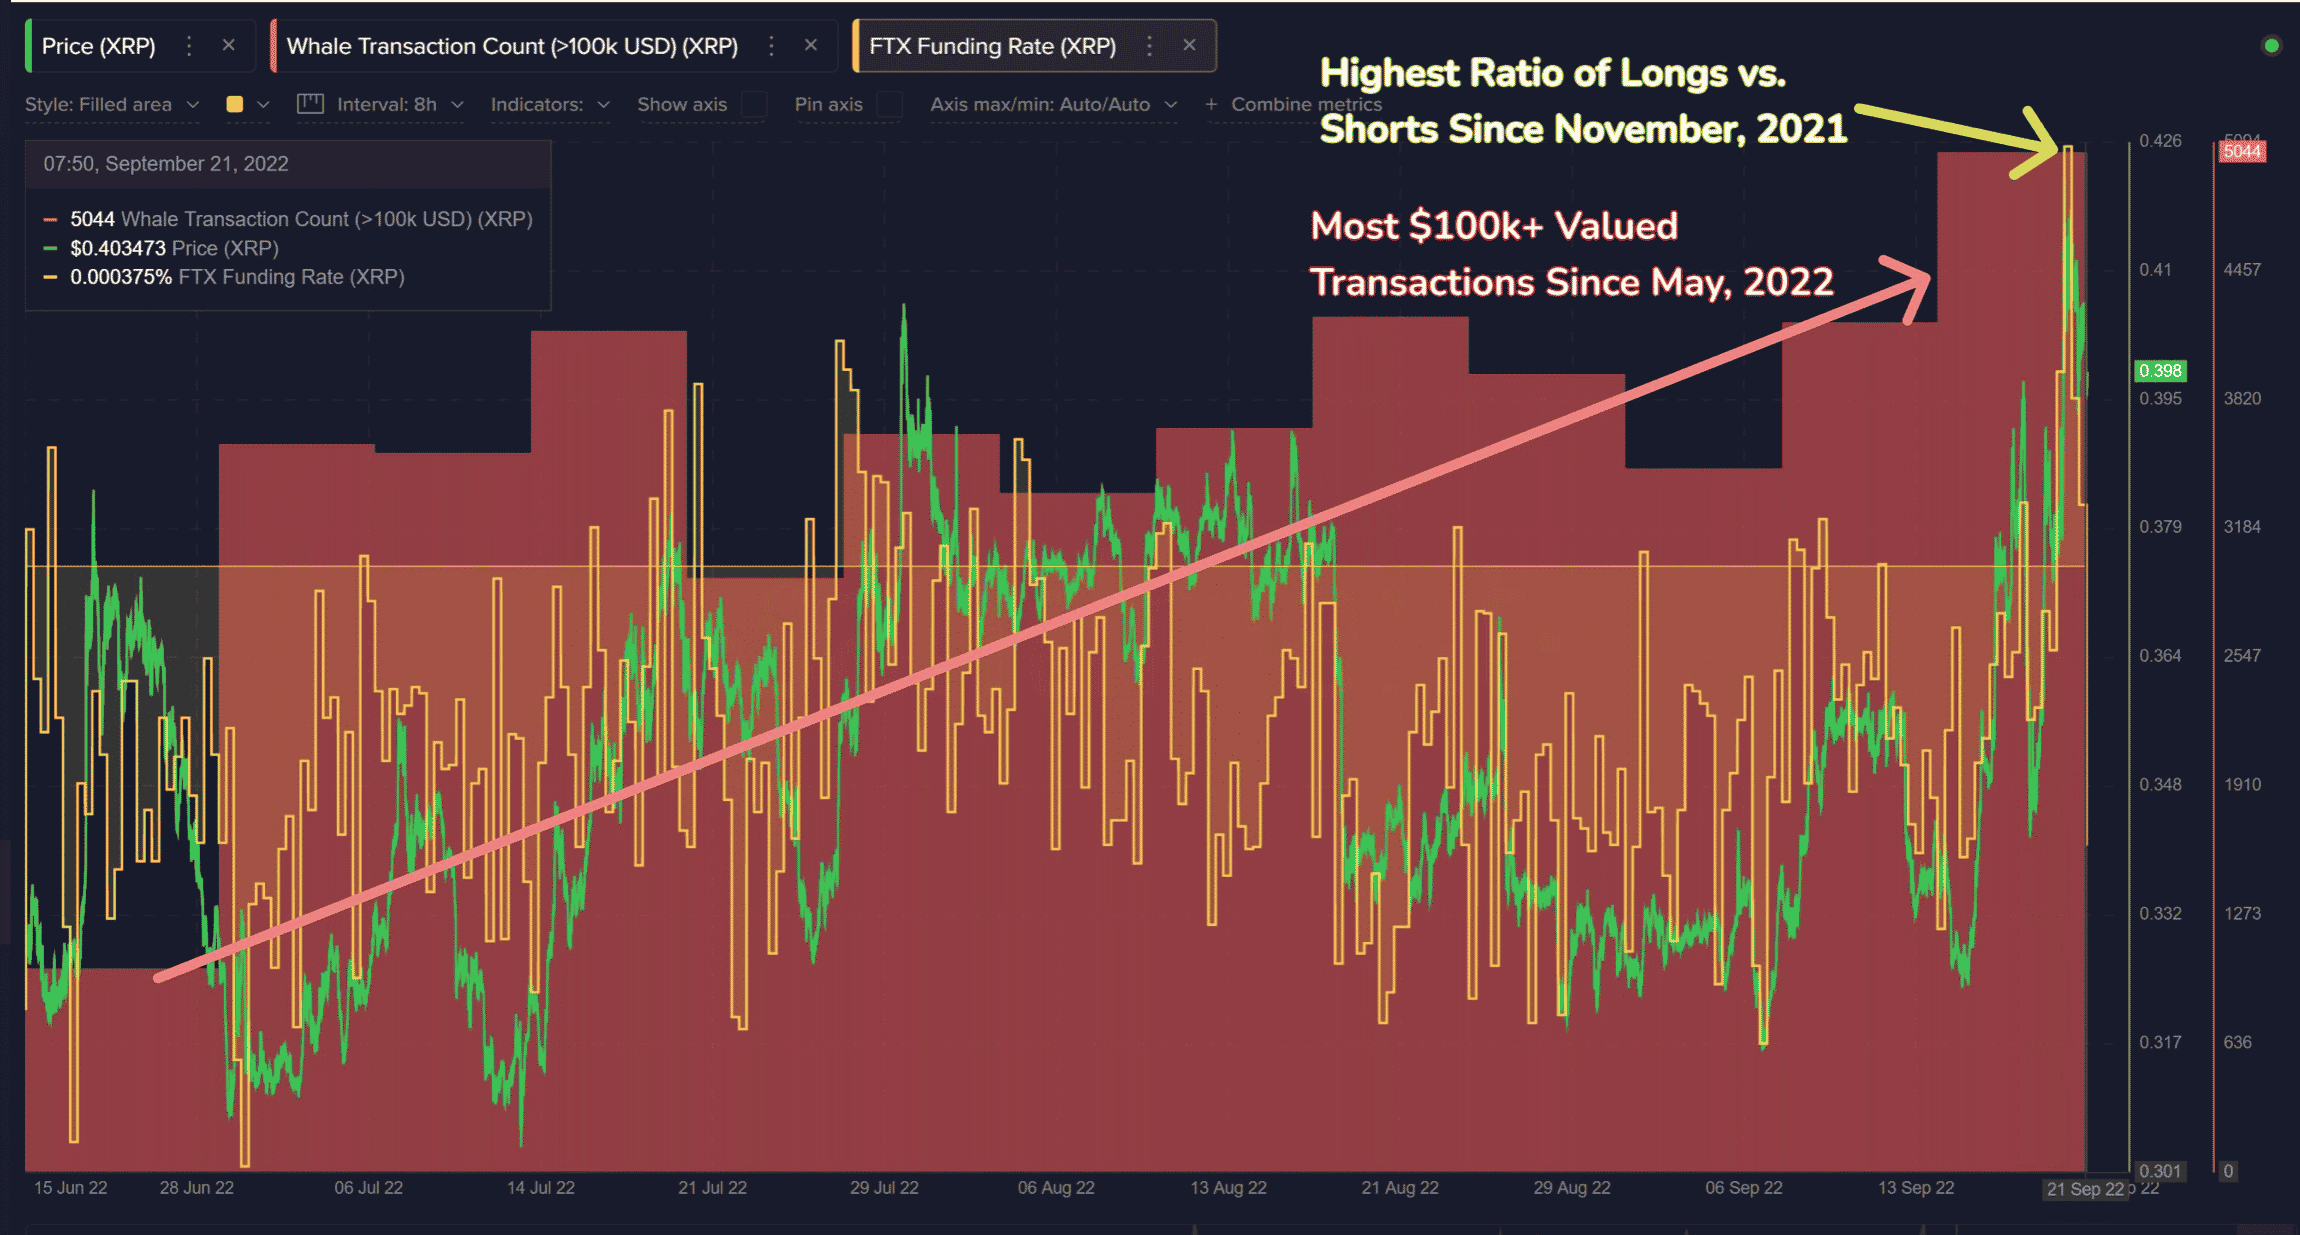Click the green status dot indicator
Screen dimensions: 2300x1235
click(x=2271, y=46)
